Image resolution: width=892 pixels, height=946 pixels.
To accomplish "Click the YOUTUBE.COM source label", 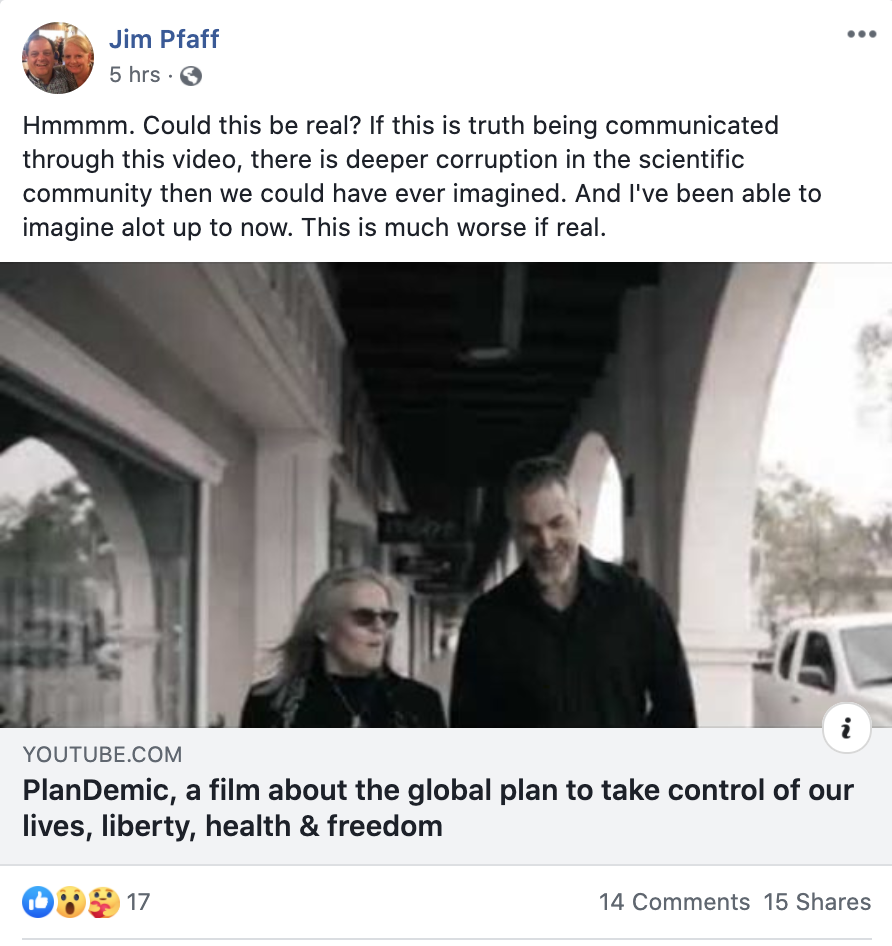I will [102, 755].
